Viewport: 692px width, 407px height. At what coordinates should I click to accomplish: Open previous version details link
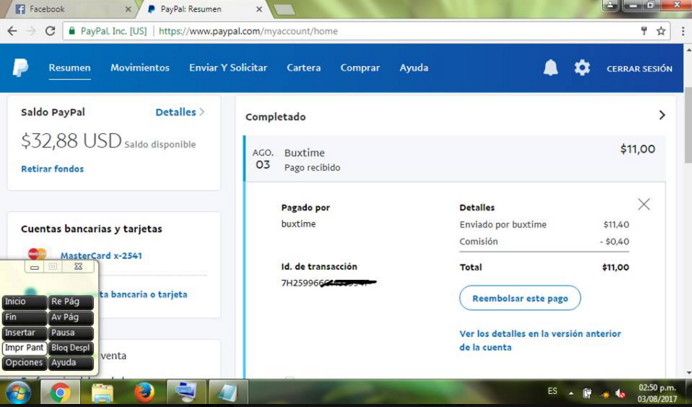(540, 340)
